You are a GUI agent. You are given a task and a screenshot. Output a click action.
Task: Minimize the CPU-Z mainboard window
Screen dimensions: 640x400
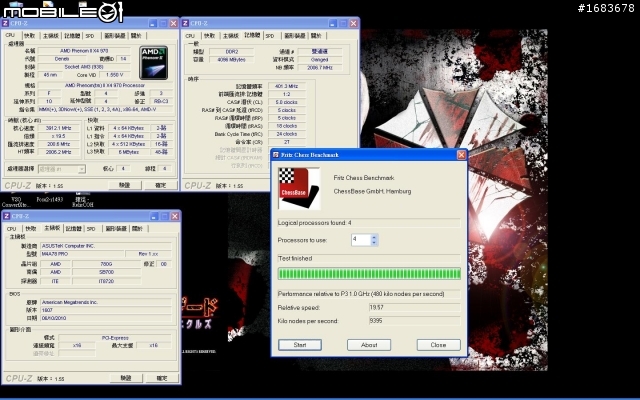pyautogui.click(x=154, y=216)
